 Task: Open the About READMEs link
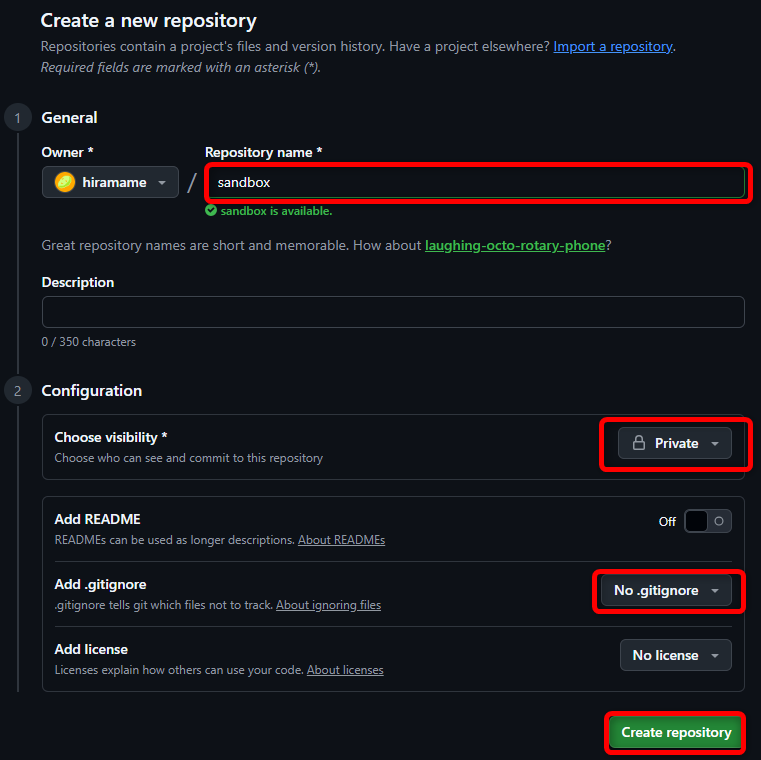click(341, 540)
